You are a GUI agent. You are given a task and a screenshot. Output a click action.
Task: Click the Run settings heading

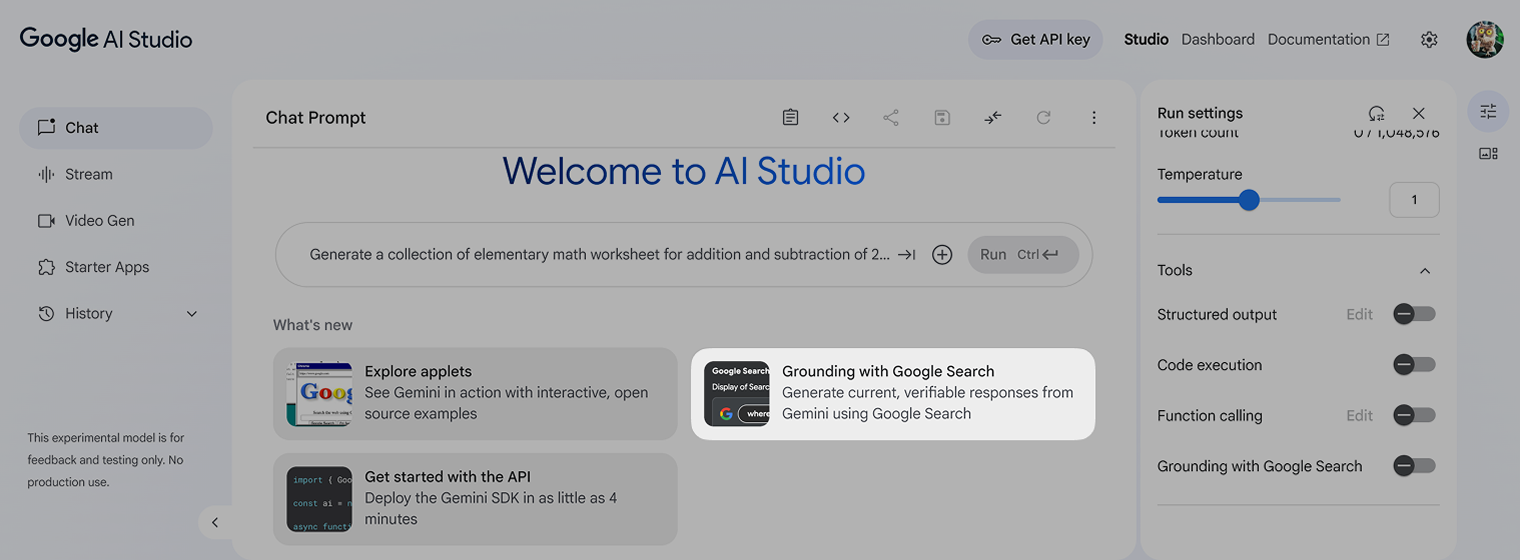[1200, 113]
